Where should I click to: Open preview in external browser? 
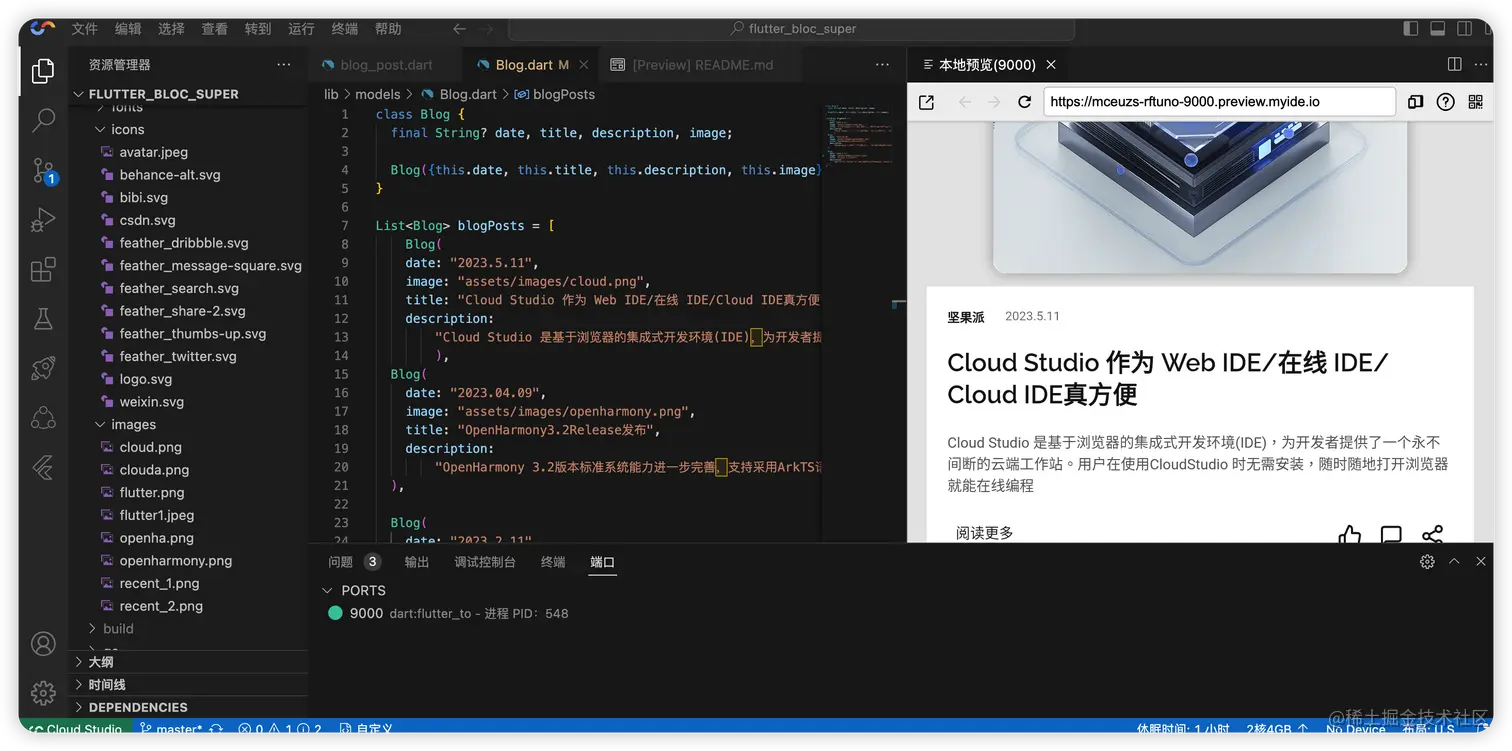[925, 102]
